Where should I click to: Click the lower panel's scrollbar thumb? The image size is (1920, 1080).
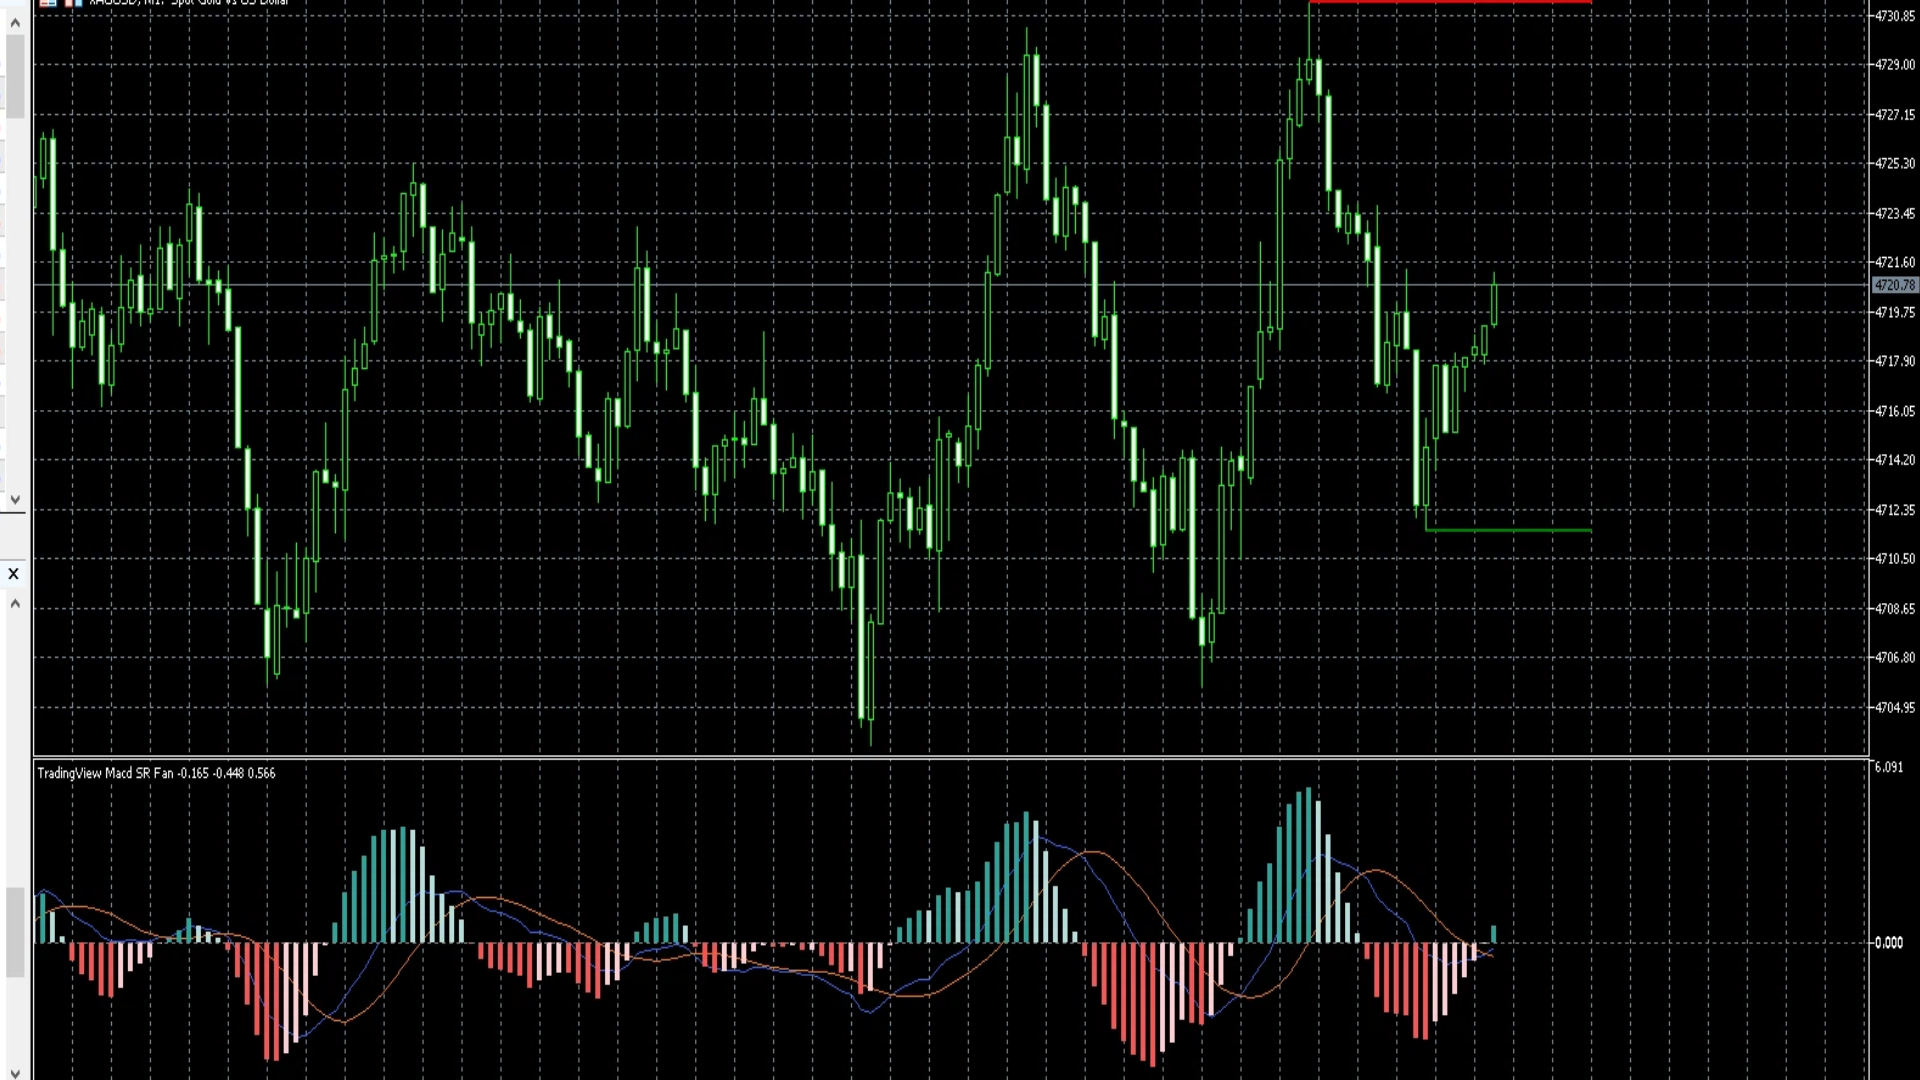14,930
